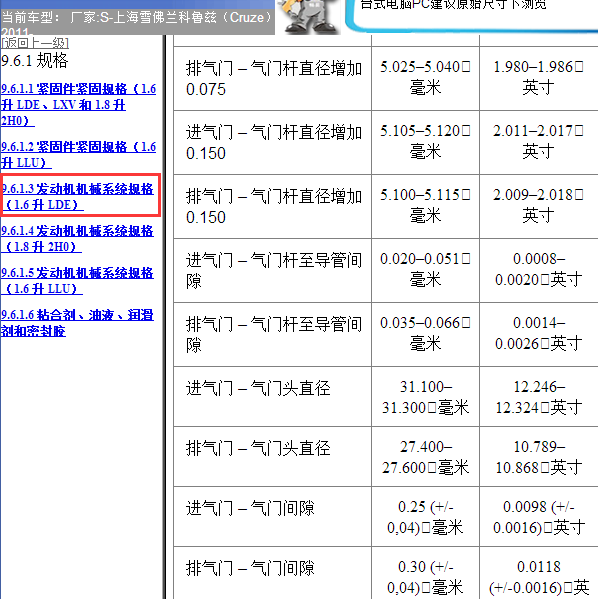598x599 pixels.
Task: Select value 0.0008–0.0020 英寸
Action: click(x=538, y=269)
